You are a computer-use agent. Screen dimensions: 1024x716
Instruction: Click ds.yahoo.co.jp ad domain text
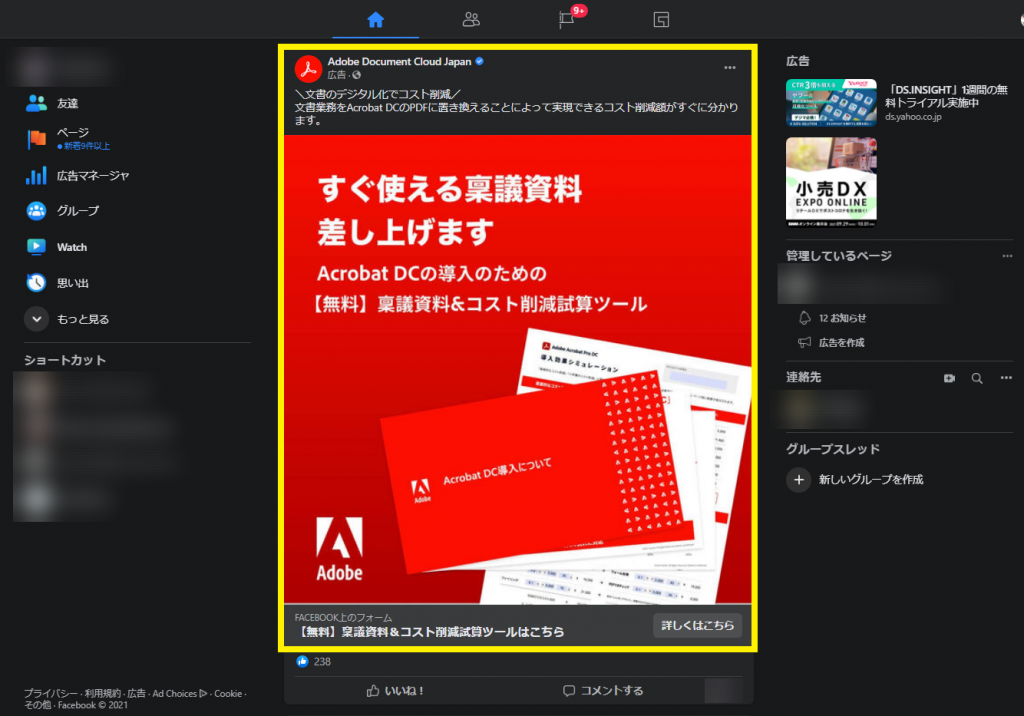pos(913,117)
